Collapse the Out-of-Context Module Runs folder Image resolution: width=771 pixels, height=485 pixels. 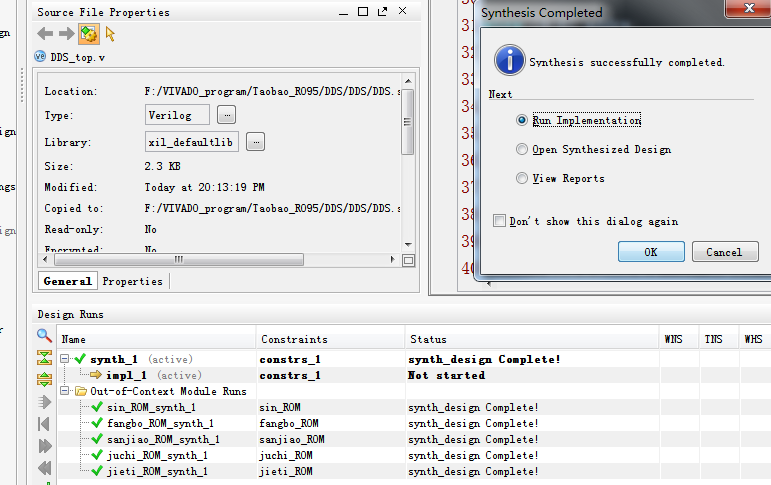(x=65, y=391)
